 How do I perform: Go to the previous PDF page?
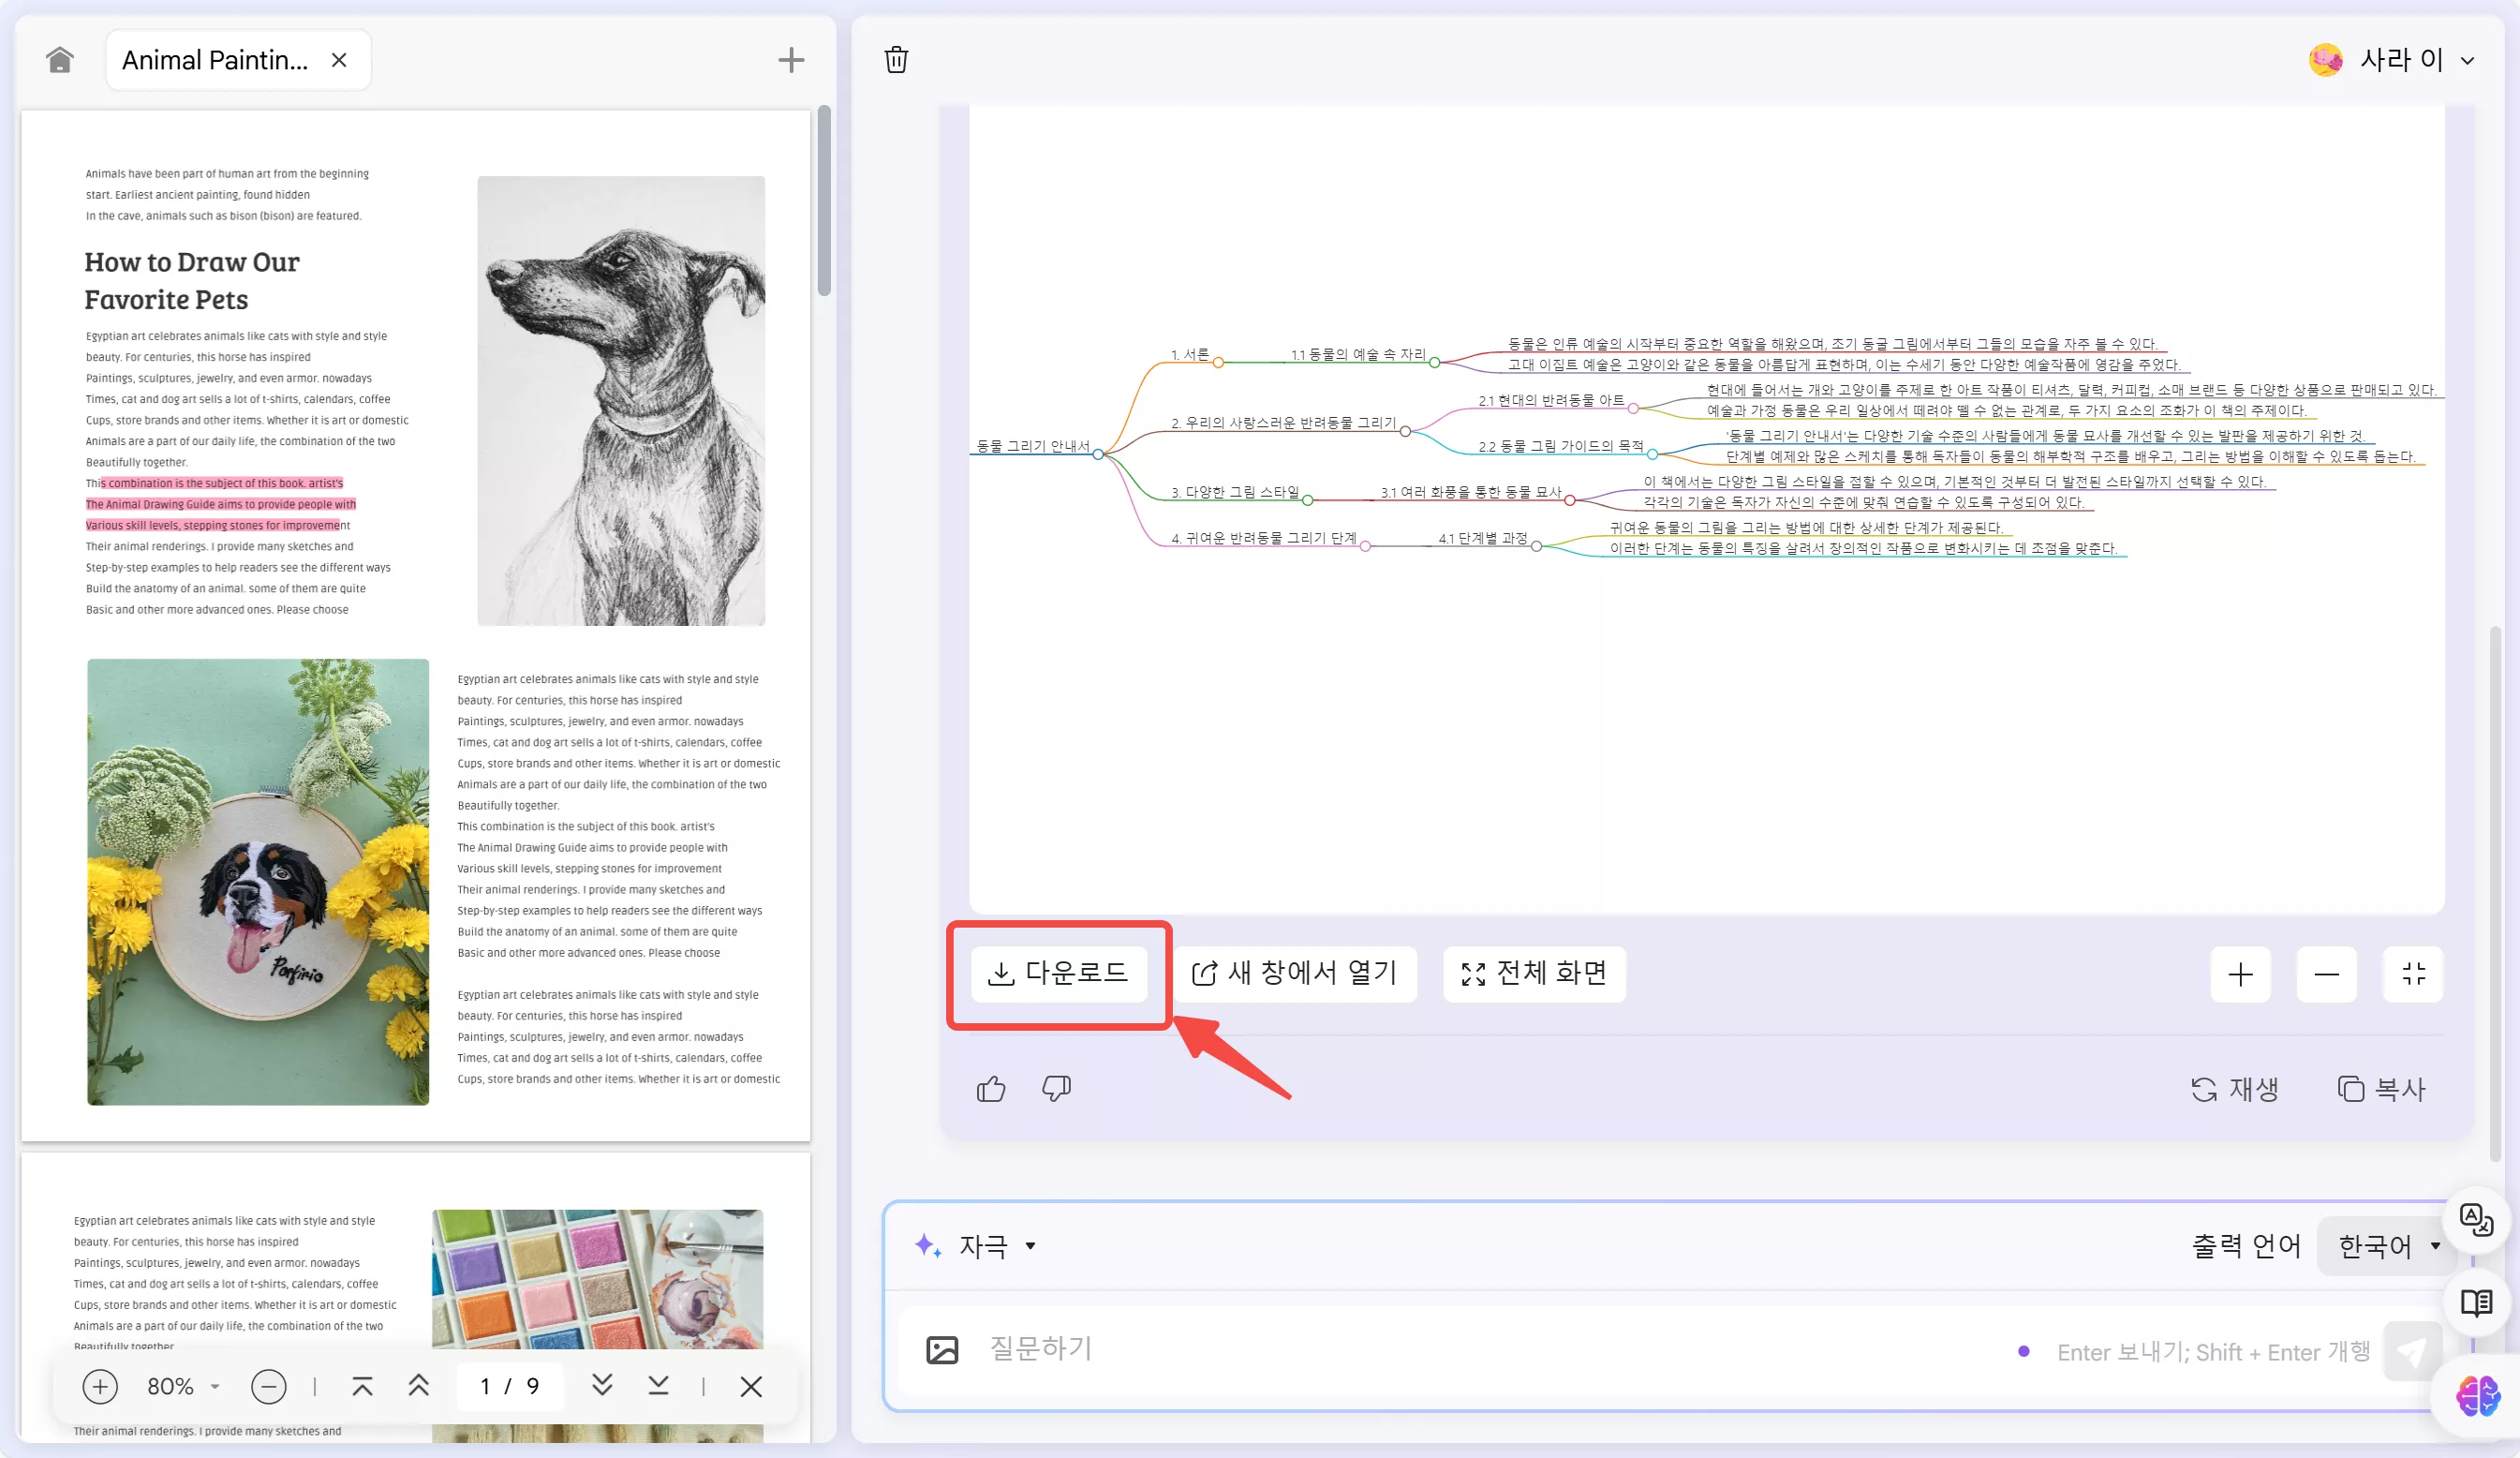(x=419, y=1386)
